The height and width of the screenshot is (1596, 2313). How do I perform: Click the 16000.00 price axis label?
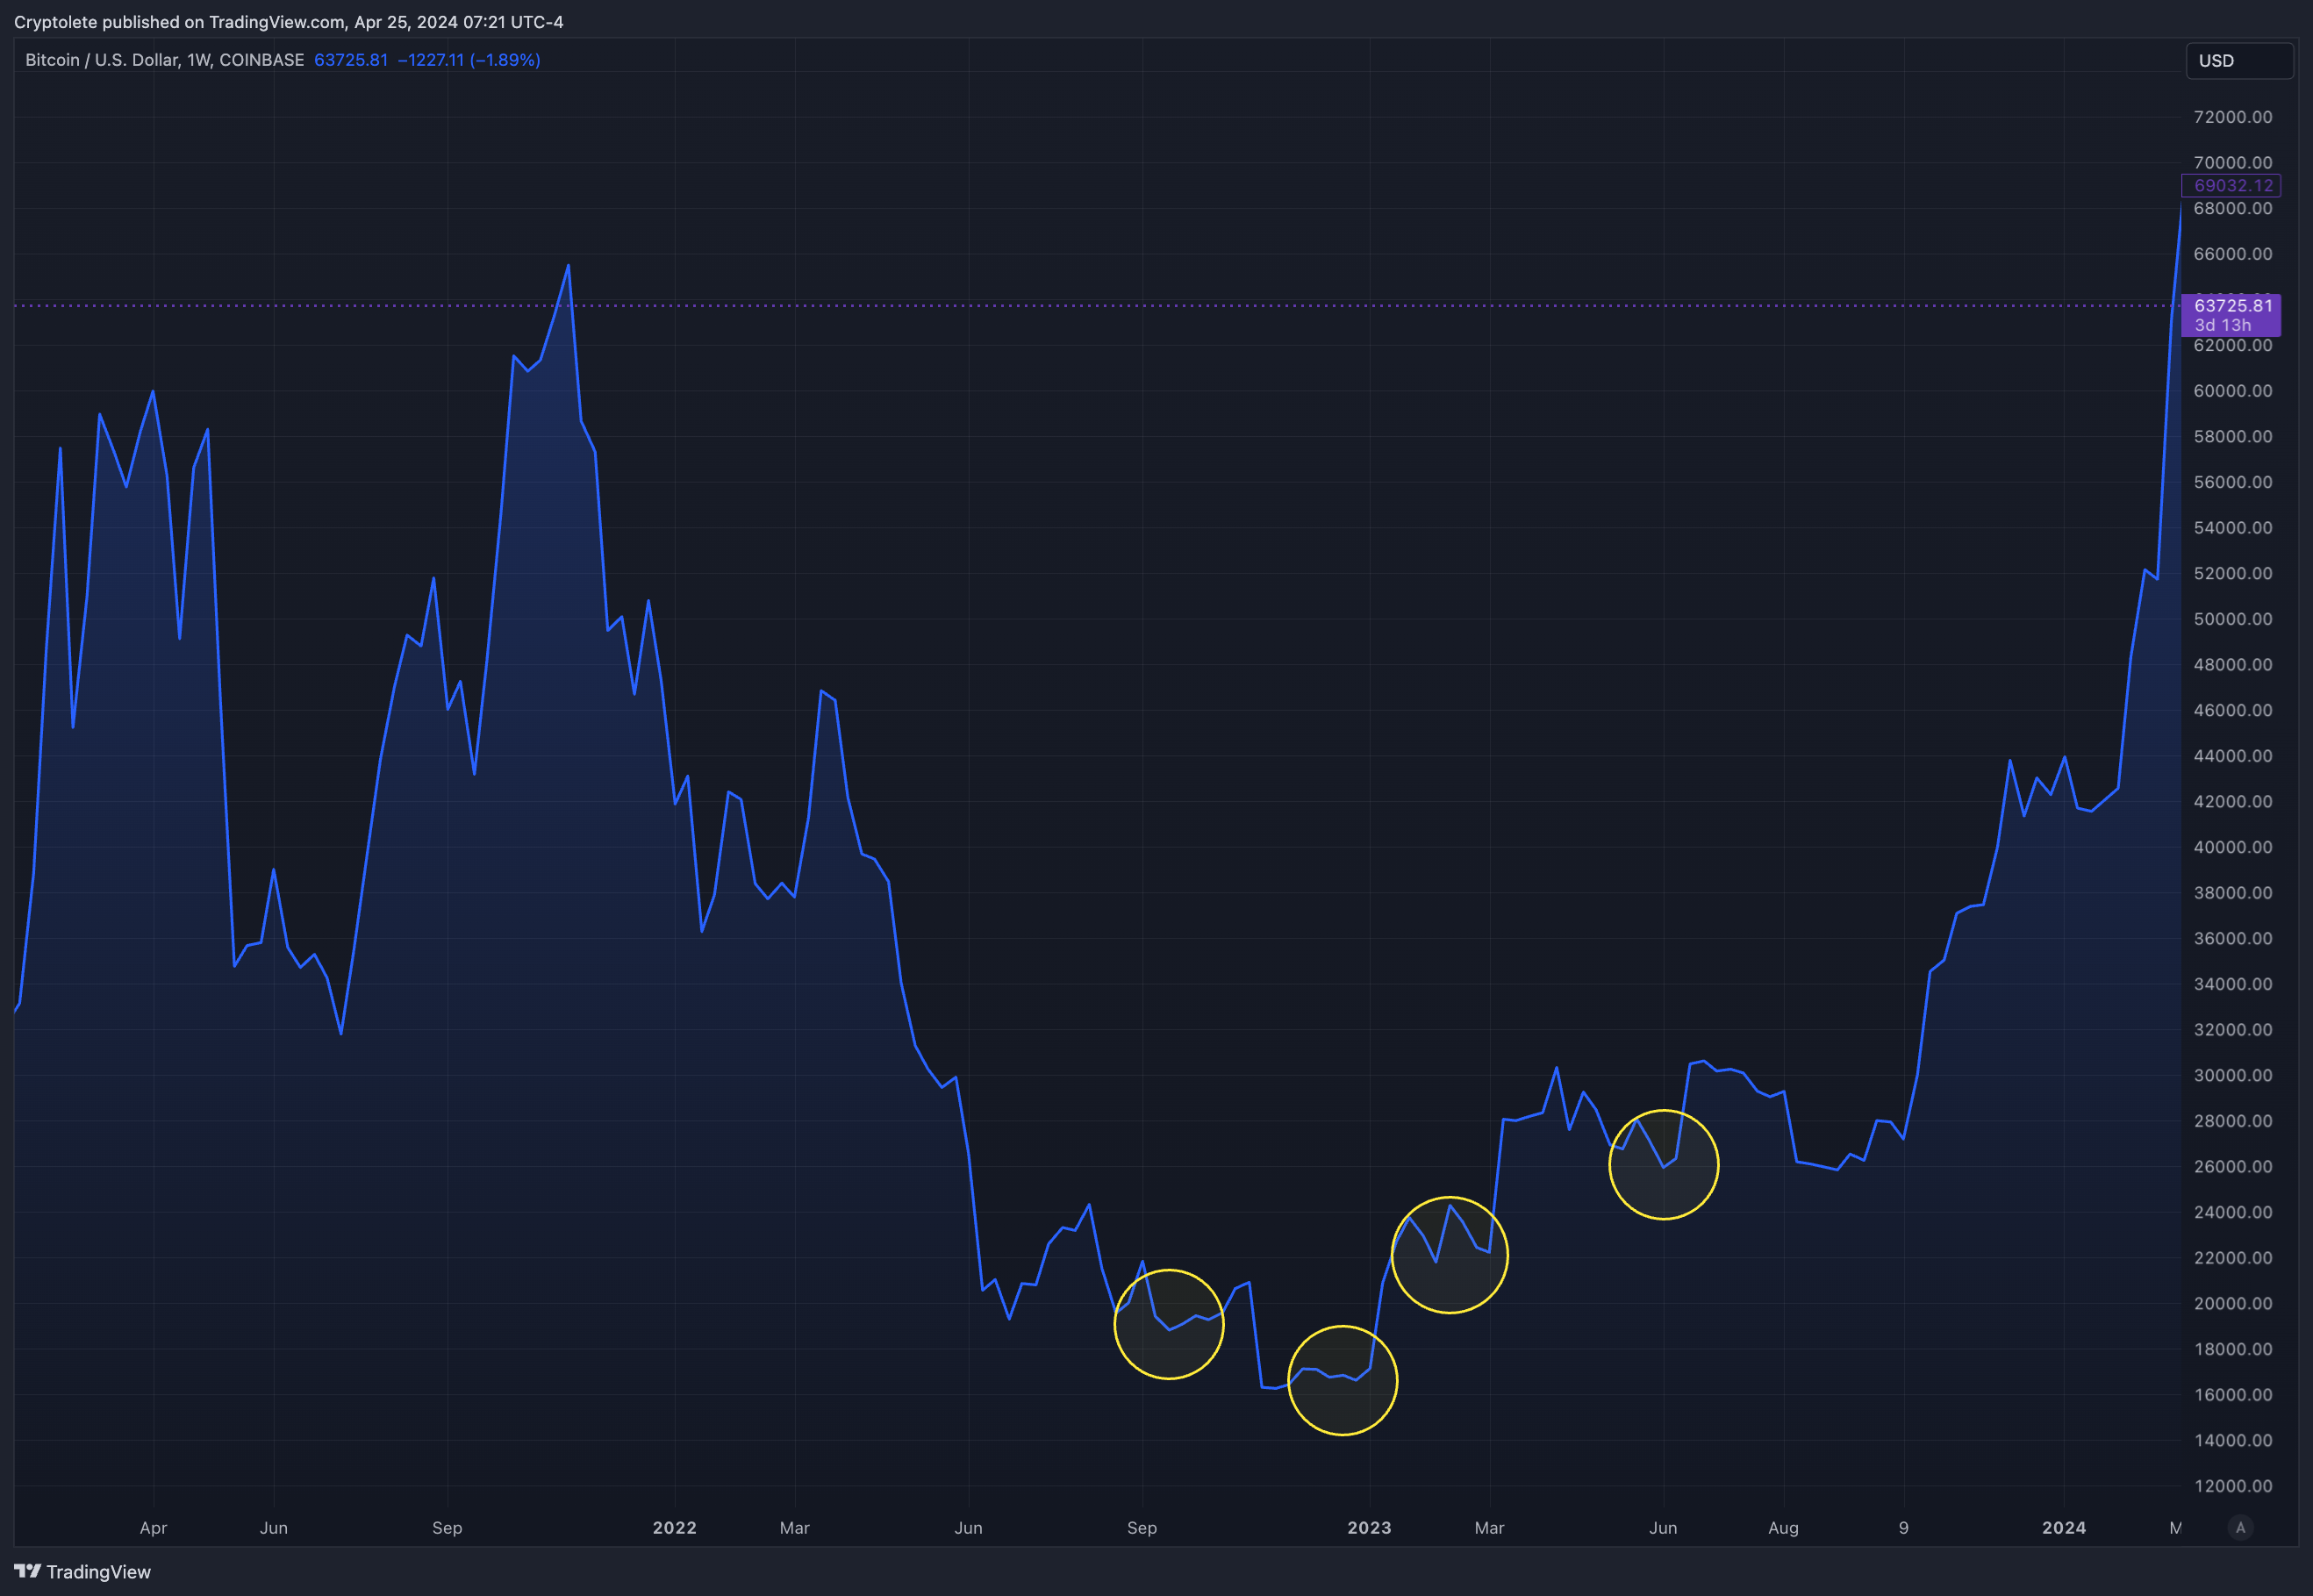point(2233,1394)
